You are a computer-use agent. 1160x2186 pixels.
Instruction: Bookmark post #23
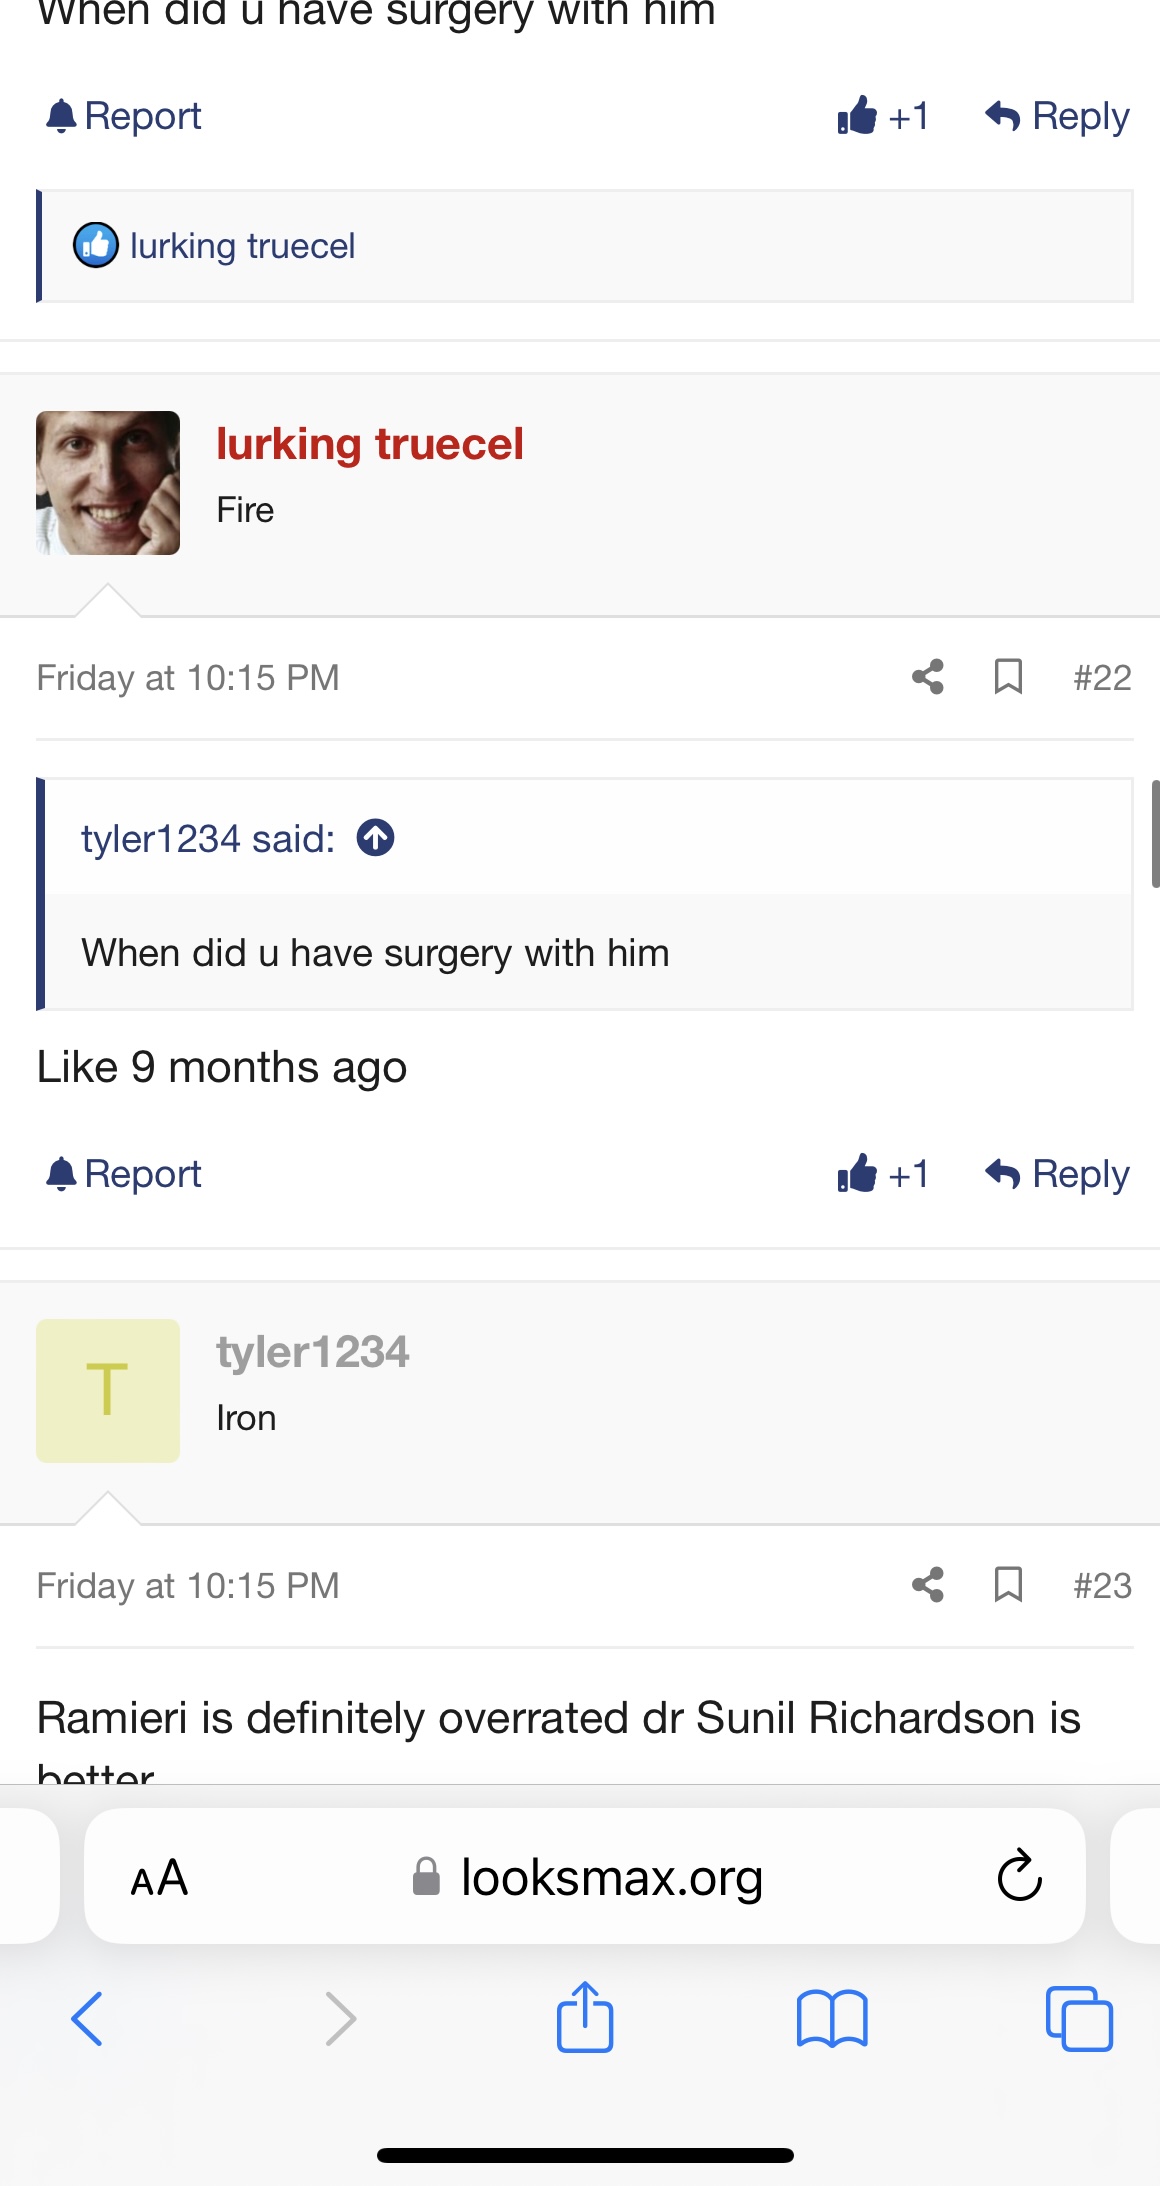tap(1008, 1585)
